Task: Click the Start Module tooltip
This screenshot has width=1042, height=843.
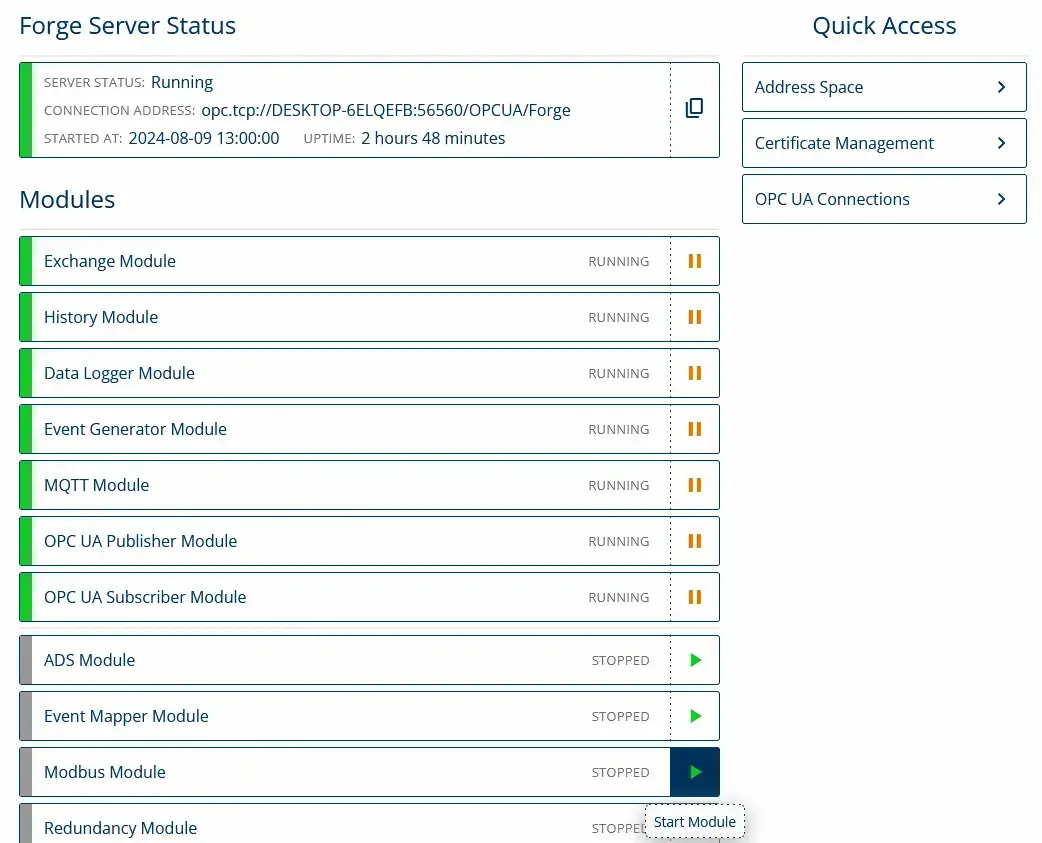Action: click(x=694, y=822)
